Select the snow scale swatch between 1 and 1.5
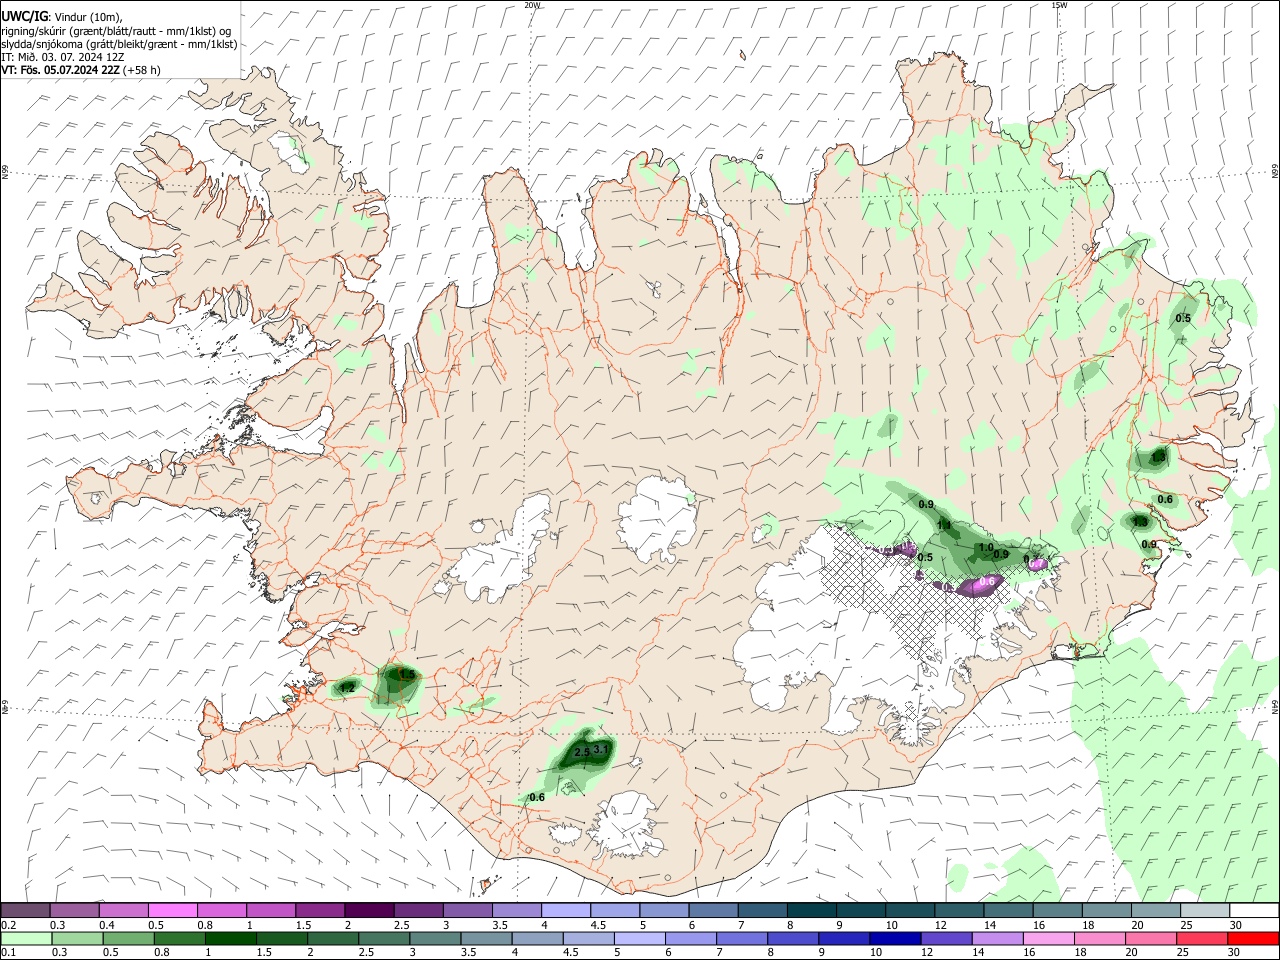The height and width of the screenshot is (960, 1280). point(270,911)
